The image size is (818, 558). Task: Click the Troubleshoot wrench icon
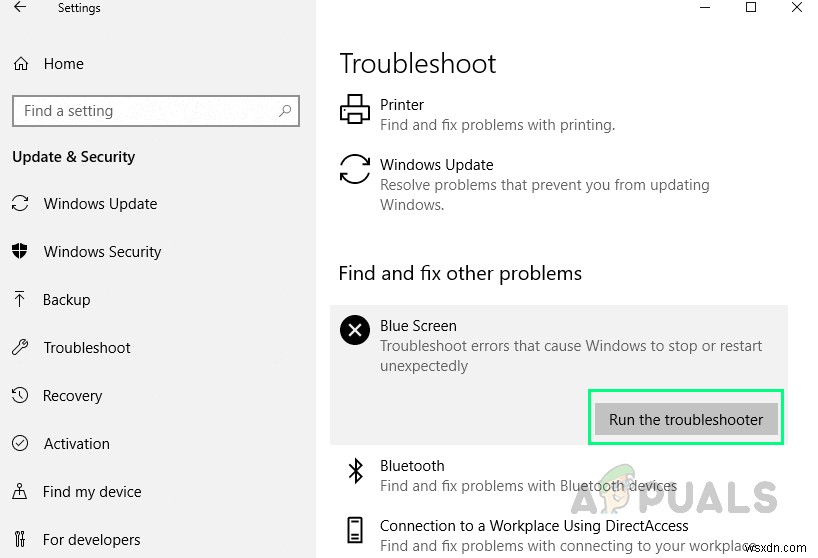click(20, 348)
